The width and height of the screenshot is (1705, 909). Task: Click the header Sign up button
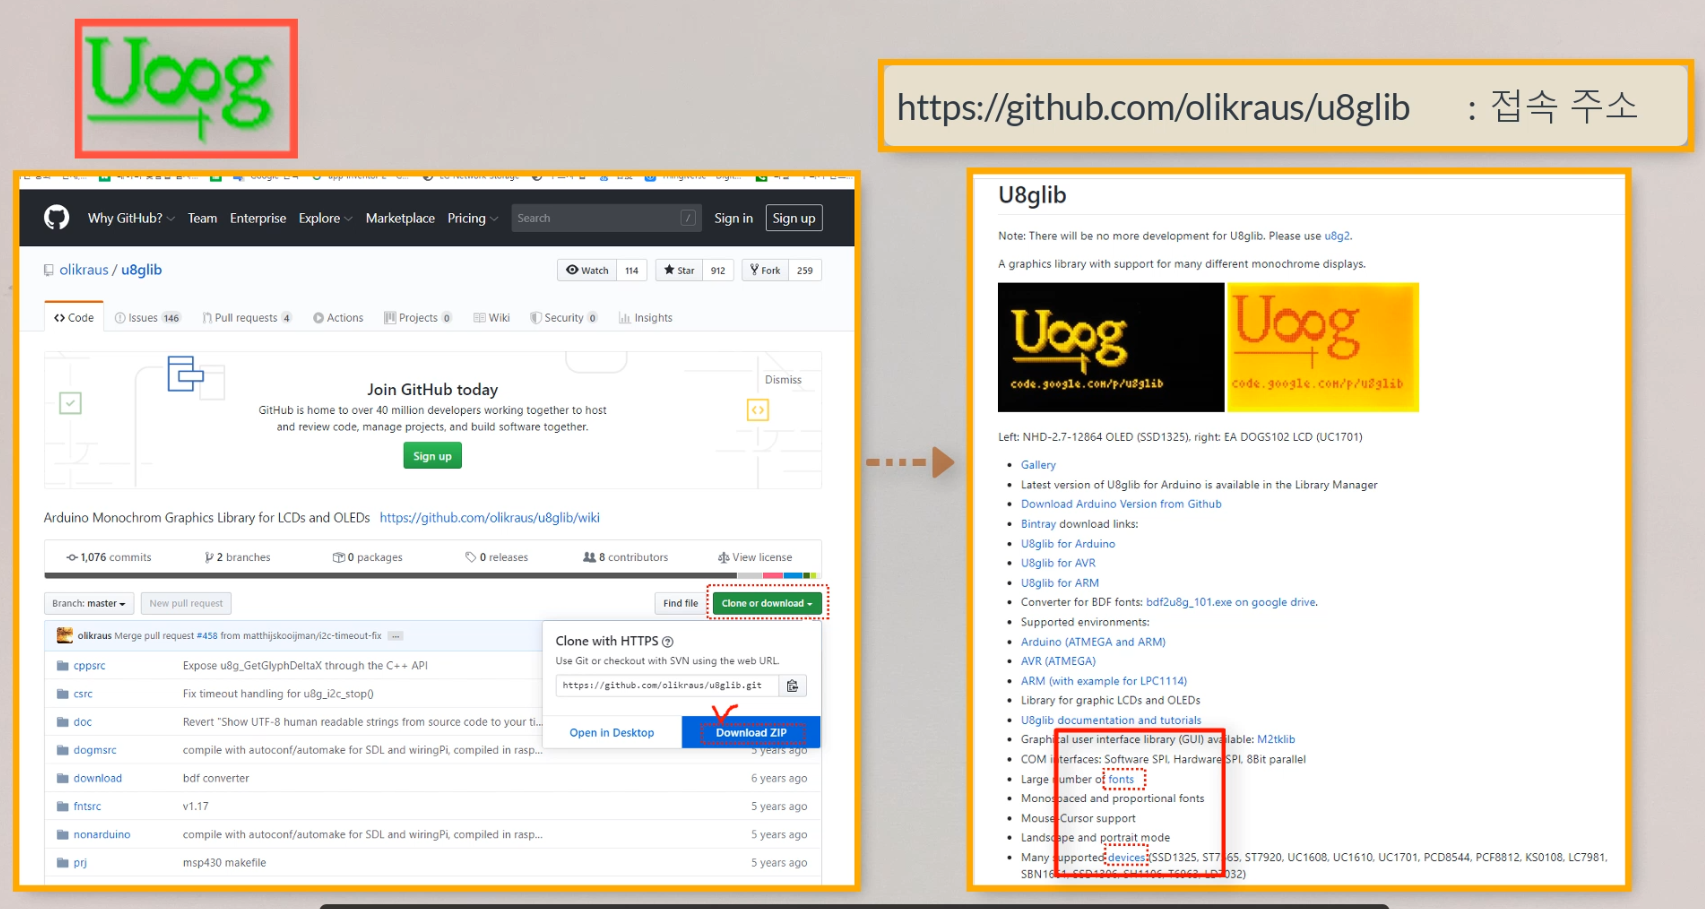click(x=794, y=218)
